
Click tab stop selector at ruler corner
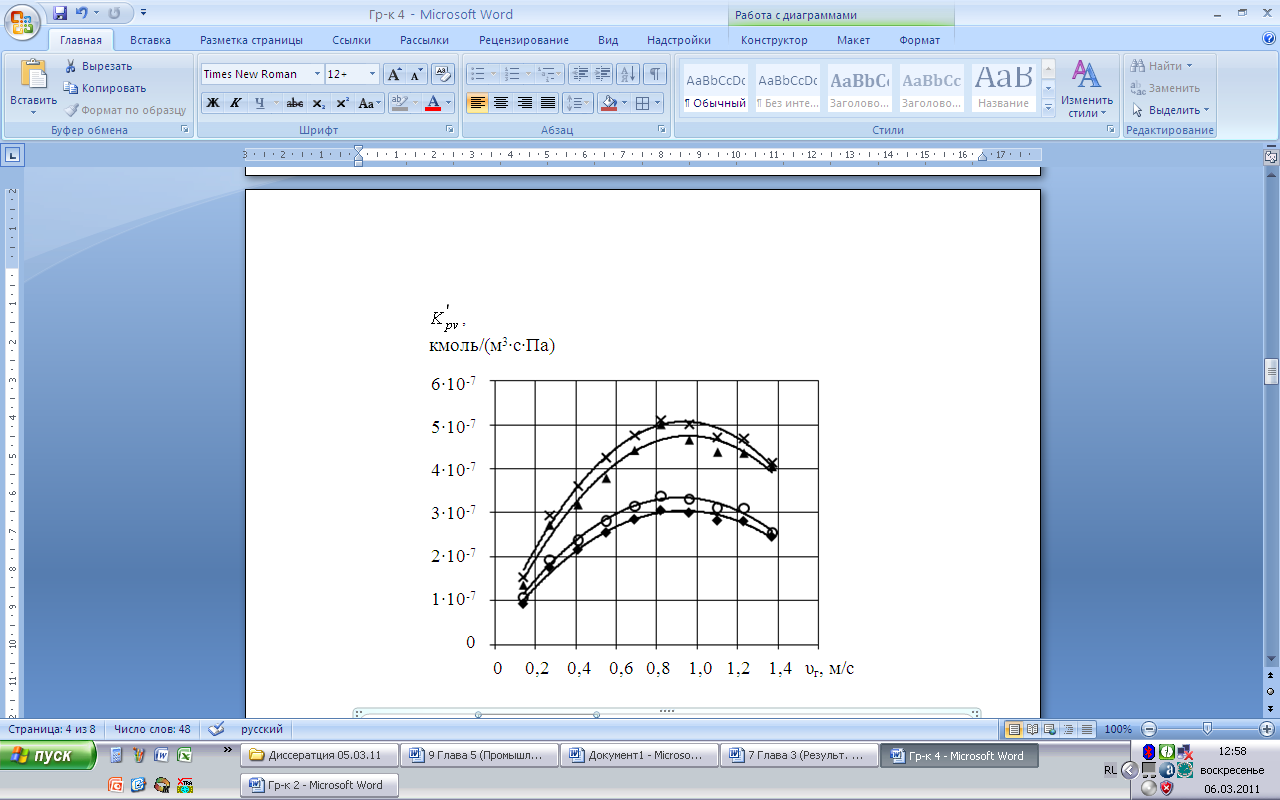12,155
